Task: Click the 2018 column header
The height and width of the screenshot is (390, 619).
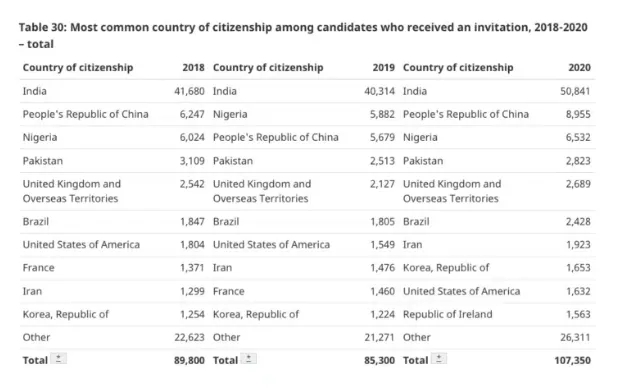Action: pos(193,68)
